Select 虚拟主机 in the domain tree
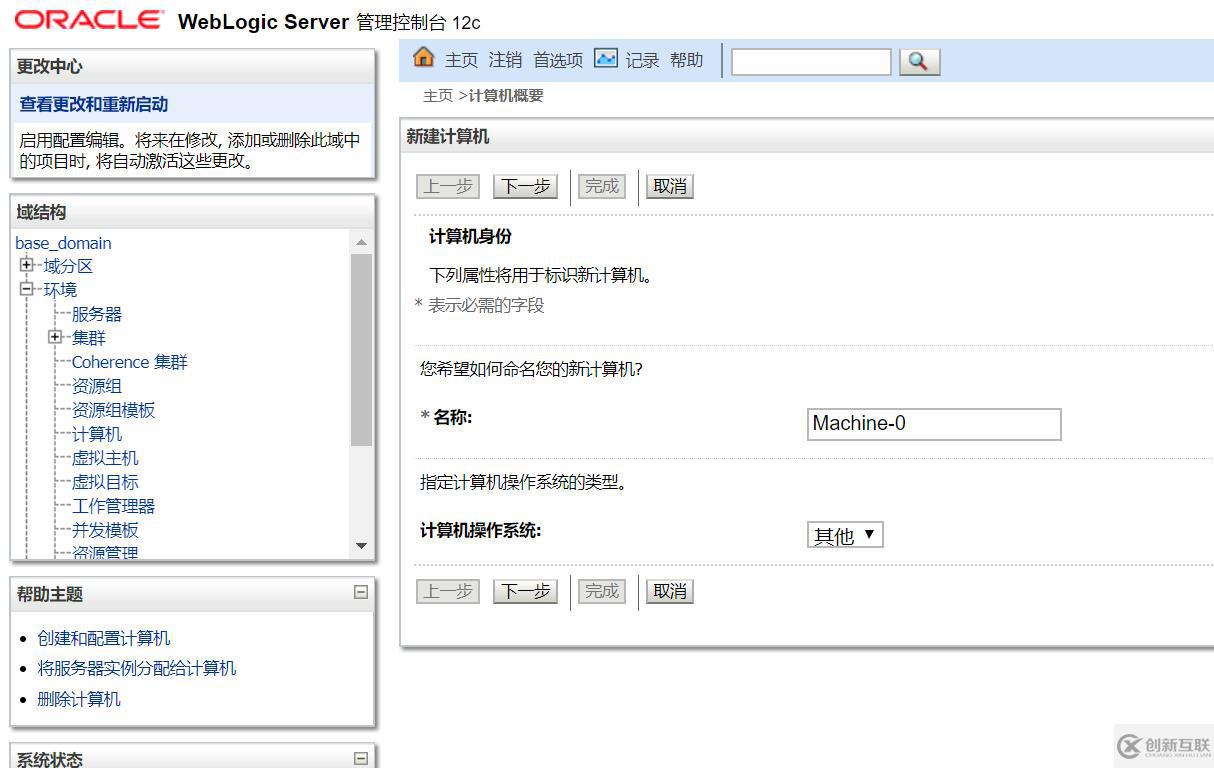1214x768 pixels. 105,458
